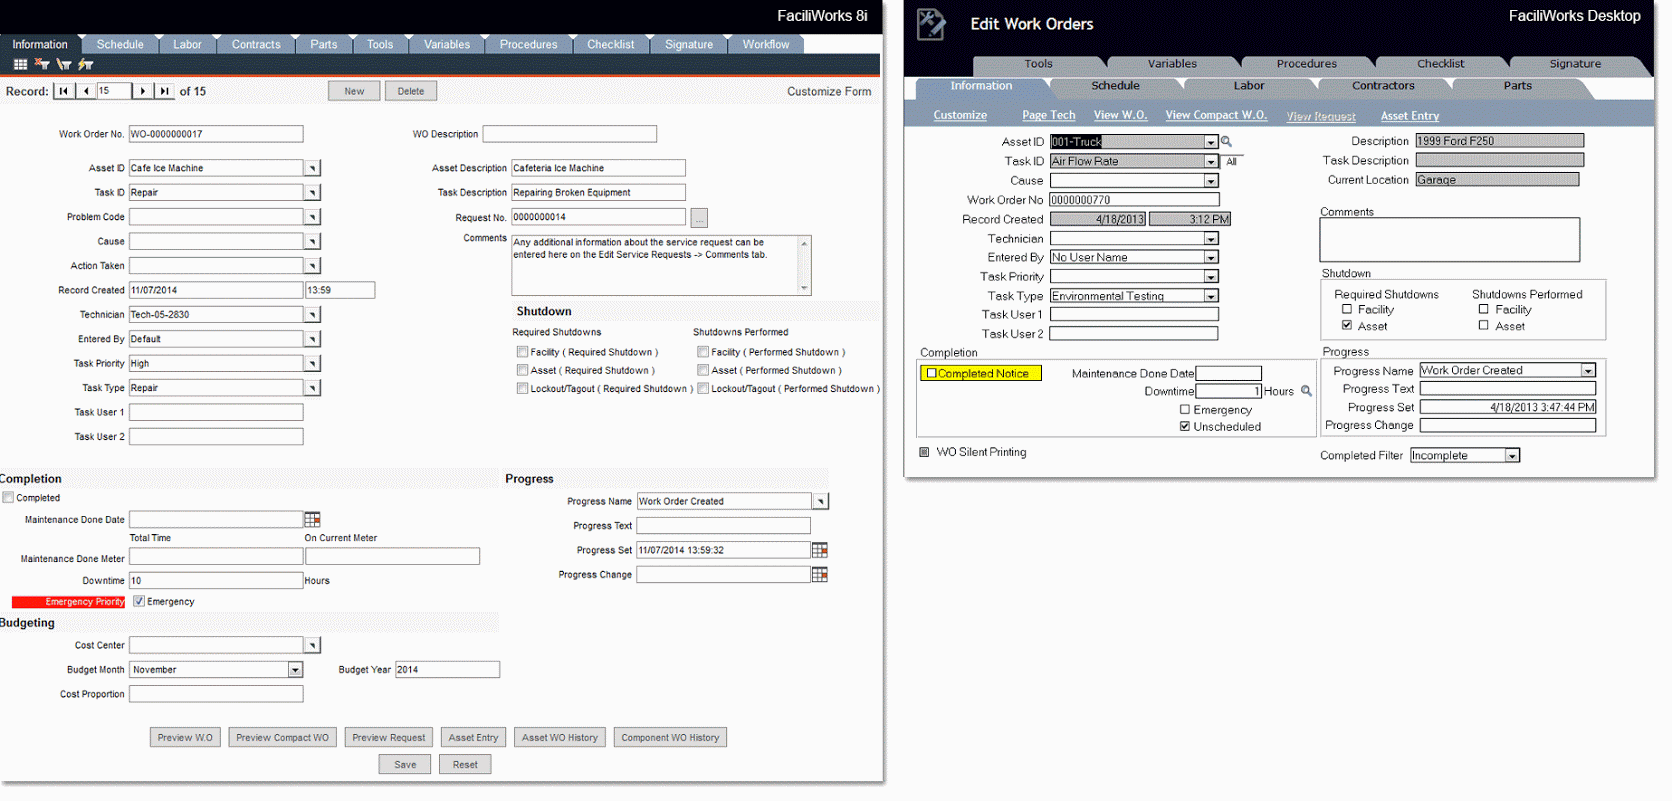The width and height of the screenshot is (1672, 801).
Task: Go to next record arrow
Action: 142,91
